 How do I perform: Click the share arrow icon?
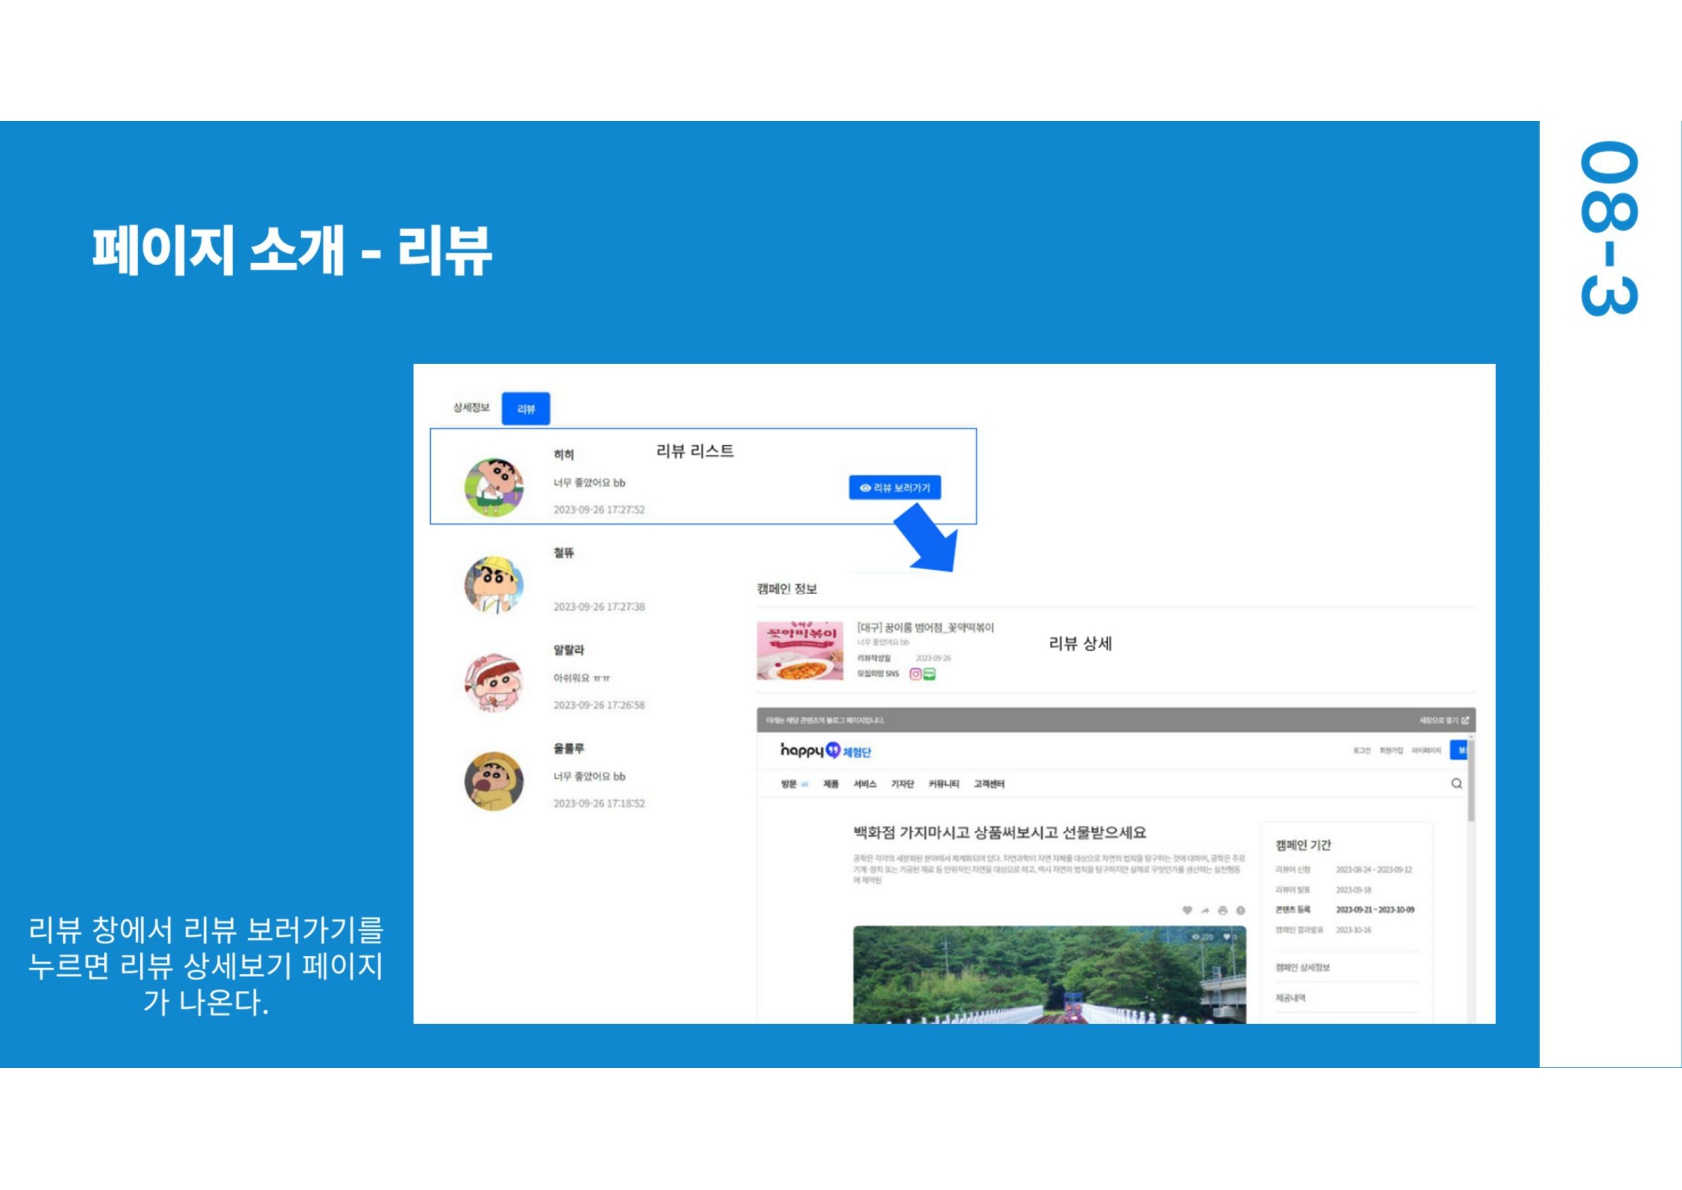1205,911
